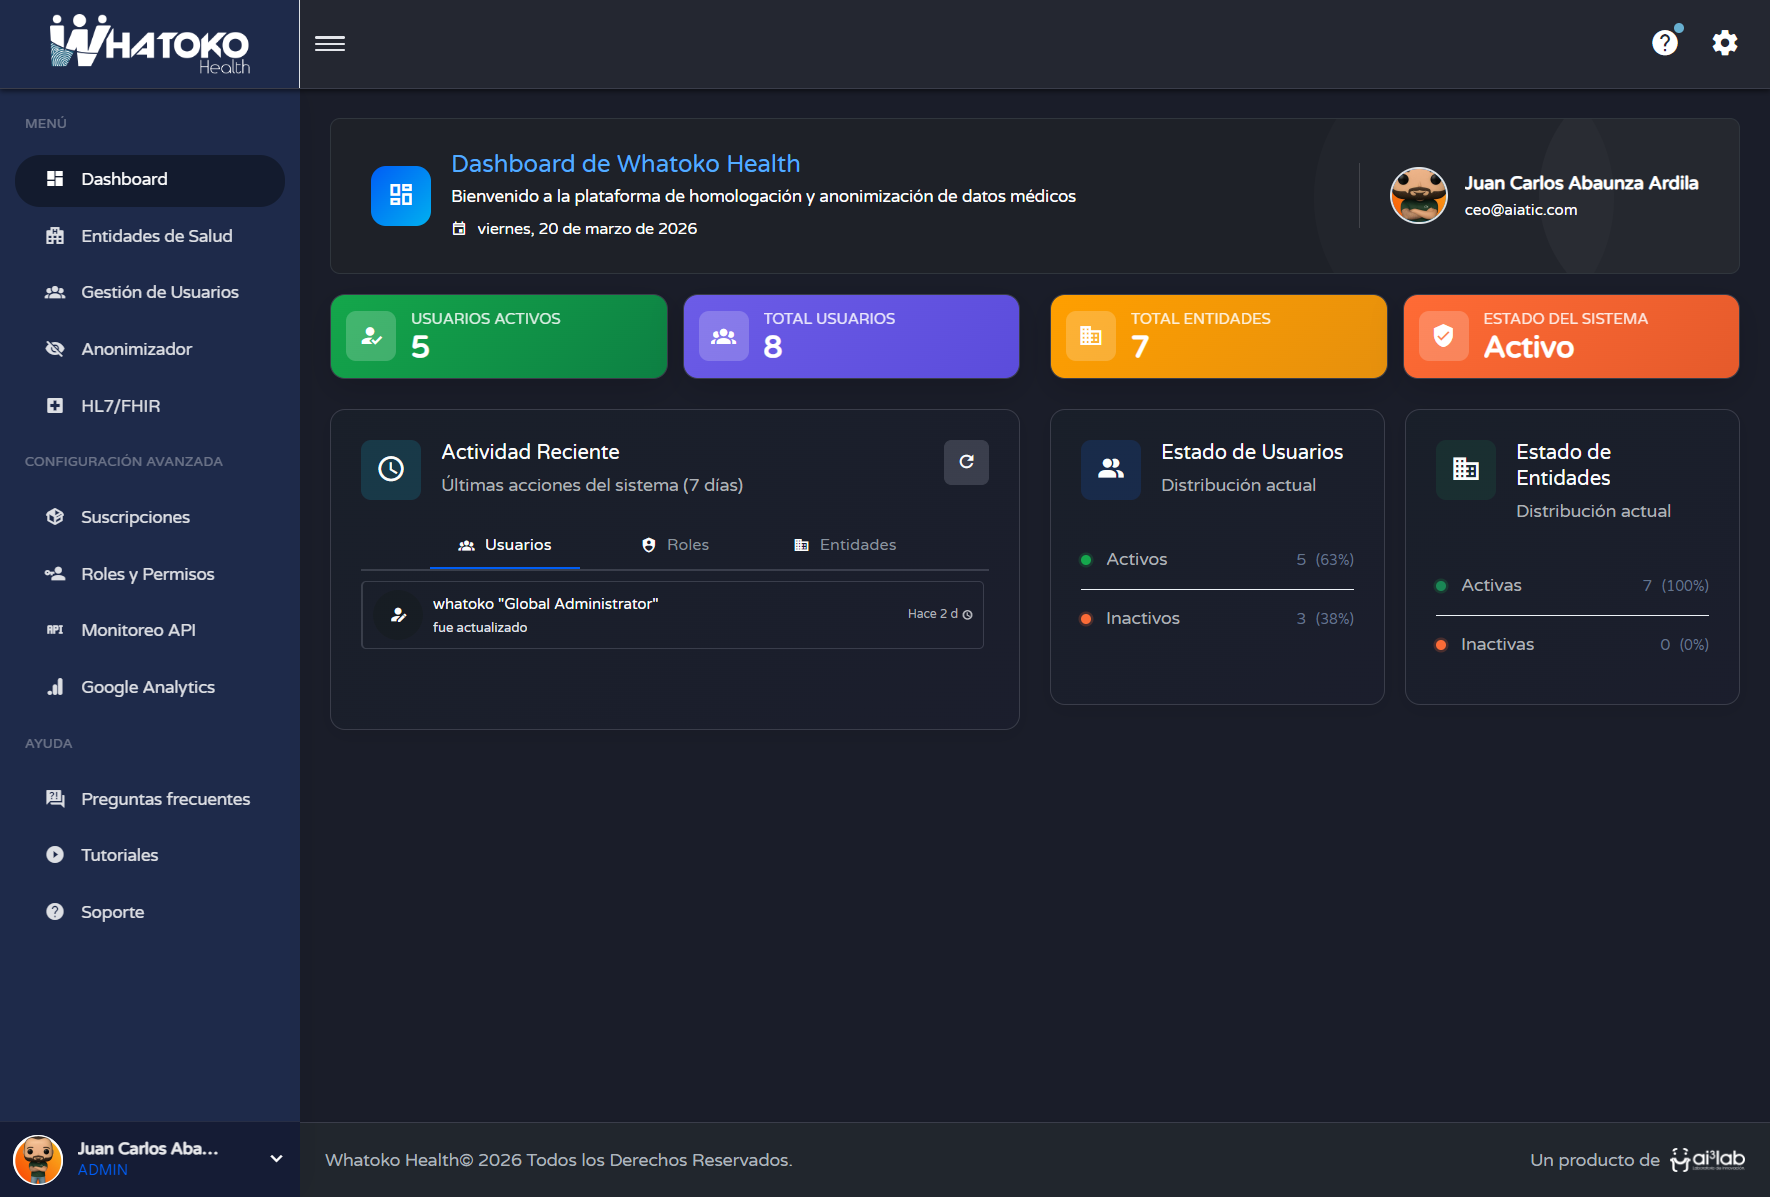1770x1197 pixels.
Task: Click the Monitoreo API icon
Action: pyautogui.click(x=55, y=630)
